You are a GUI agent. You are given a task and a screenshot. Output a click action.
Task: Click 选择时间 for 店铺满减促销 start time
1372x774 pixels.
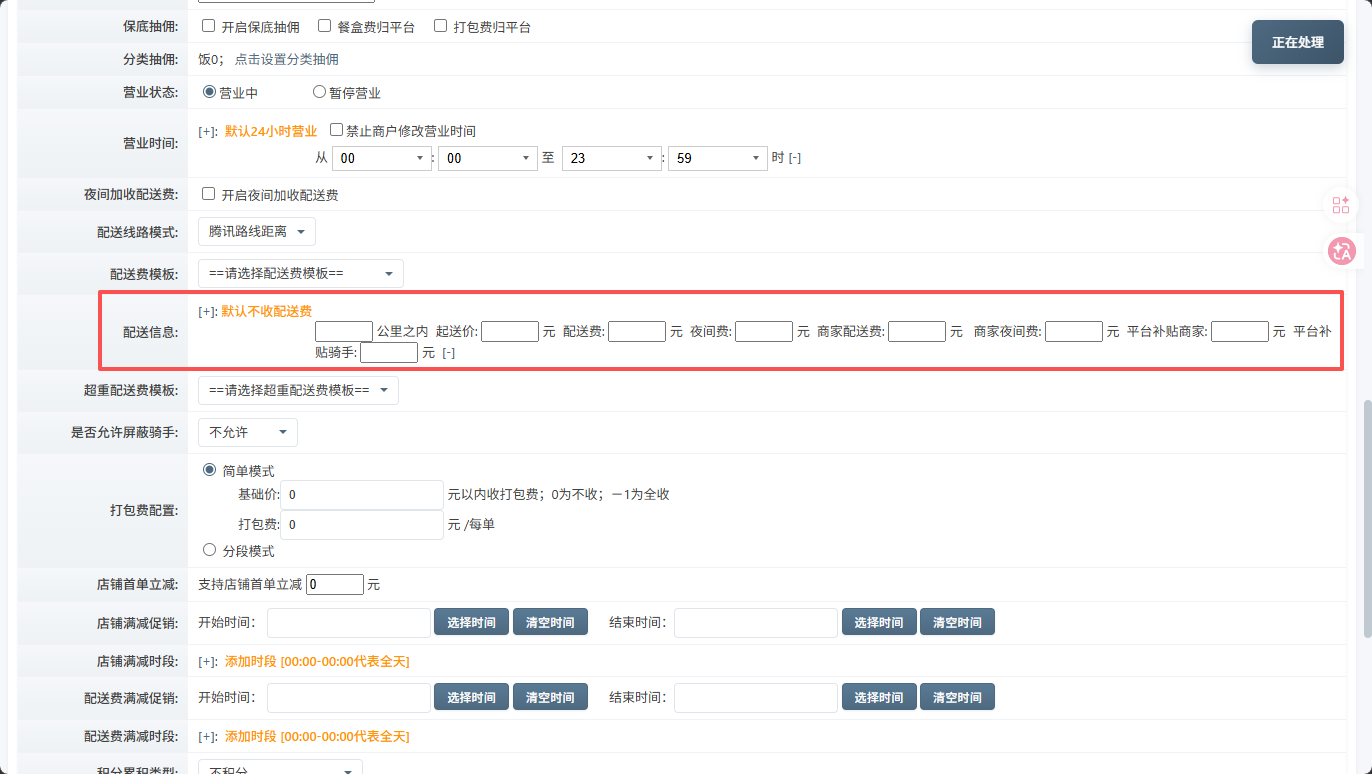pyautogui.click(x=471, y=622)
